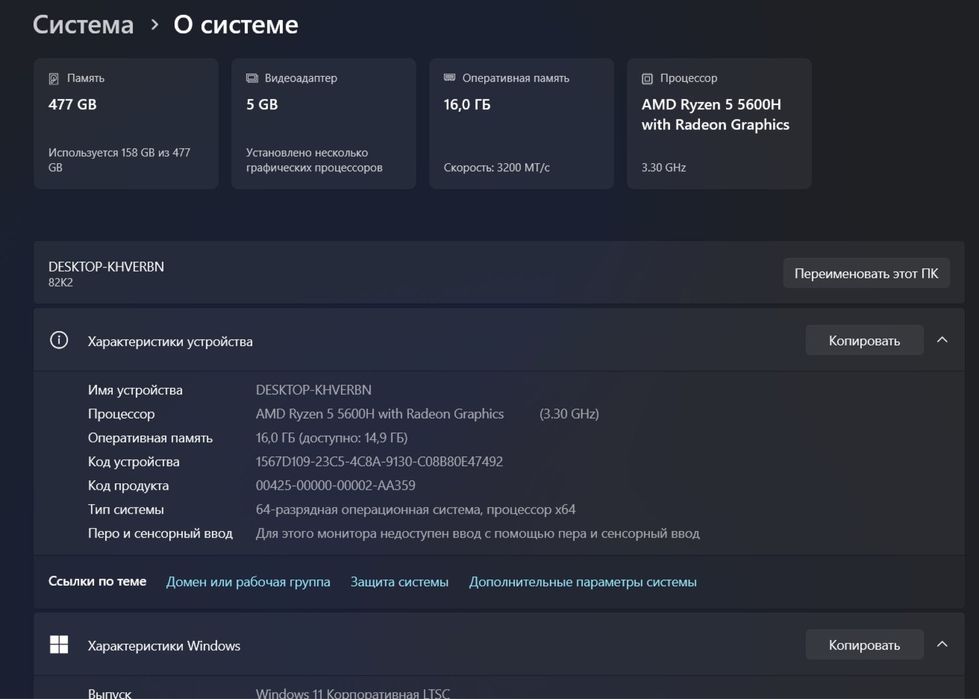979x699 pixels.
Task: Click the Характеристики Windows section heading
Action: pyautogui.click(x=164, y=646)
